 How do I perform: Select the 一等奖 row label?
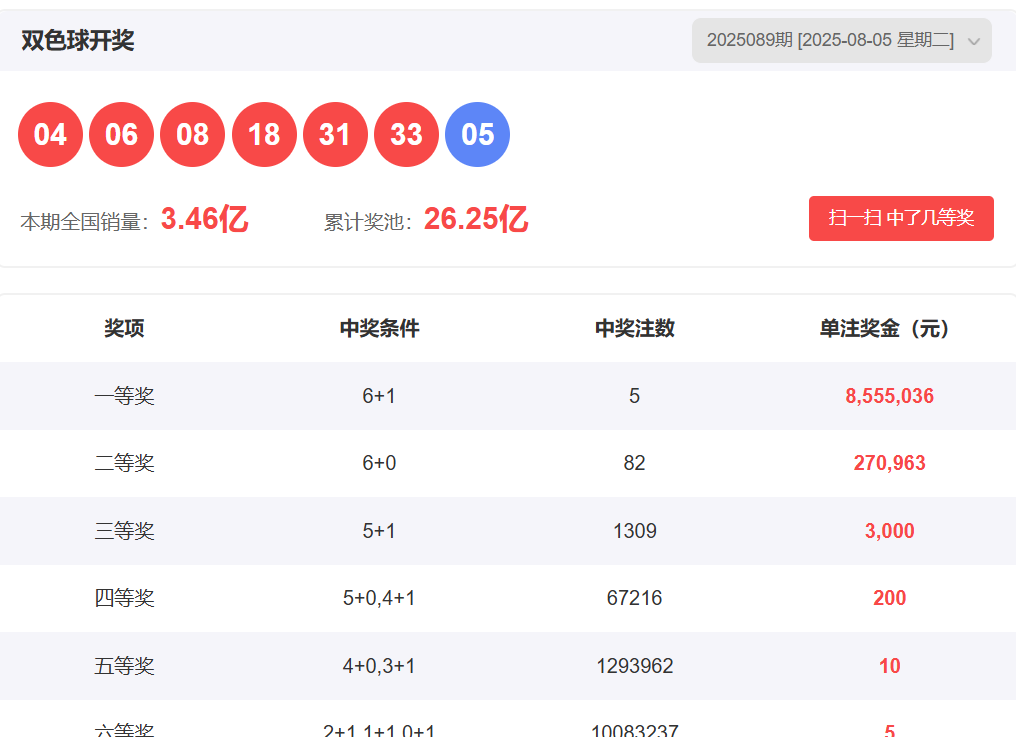pos(124,396)
